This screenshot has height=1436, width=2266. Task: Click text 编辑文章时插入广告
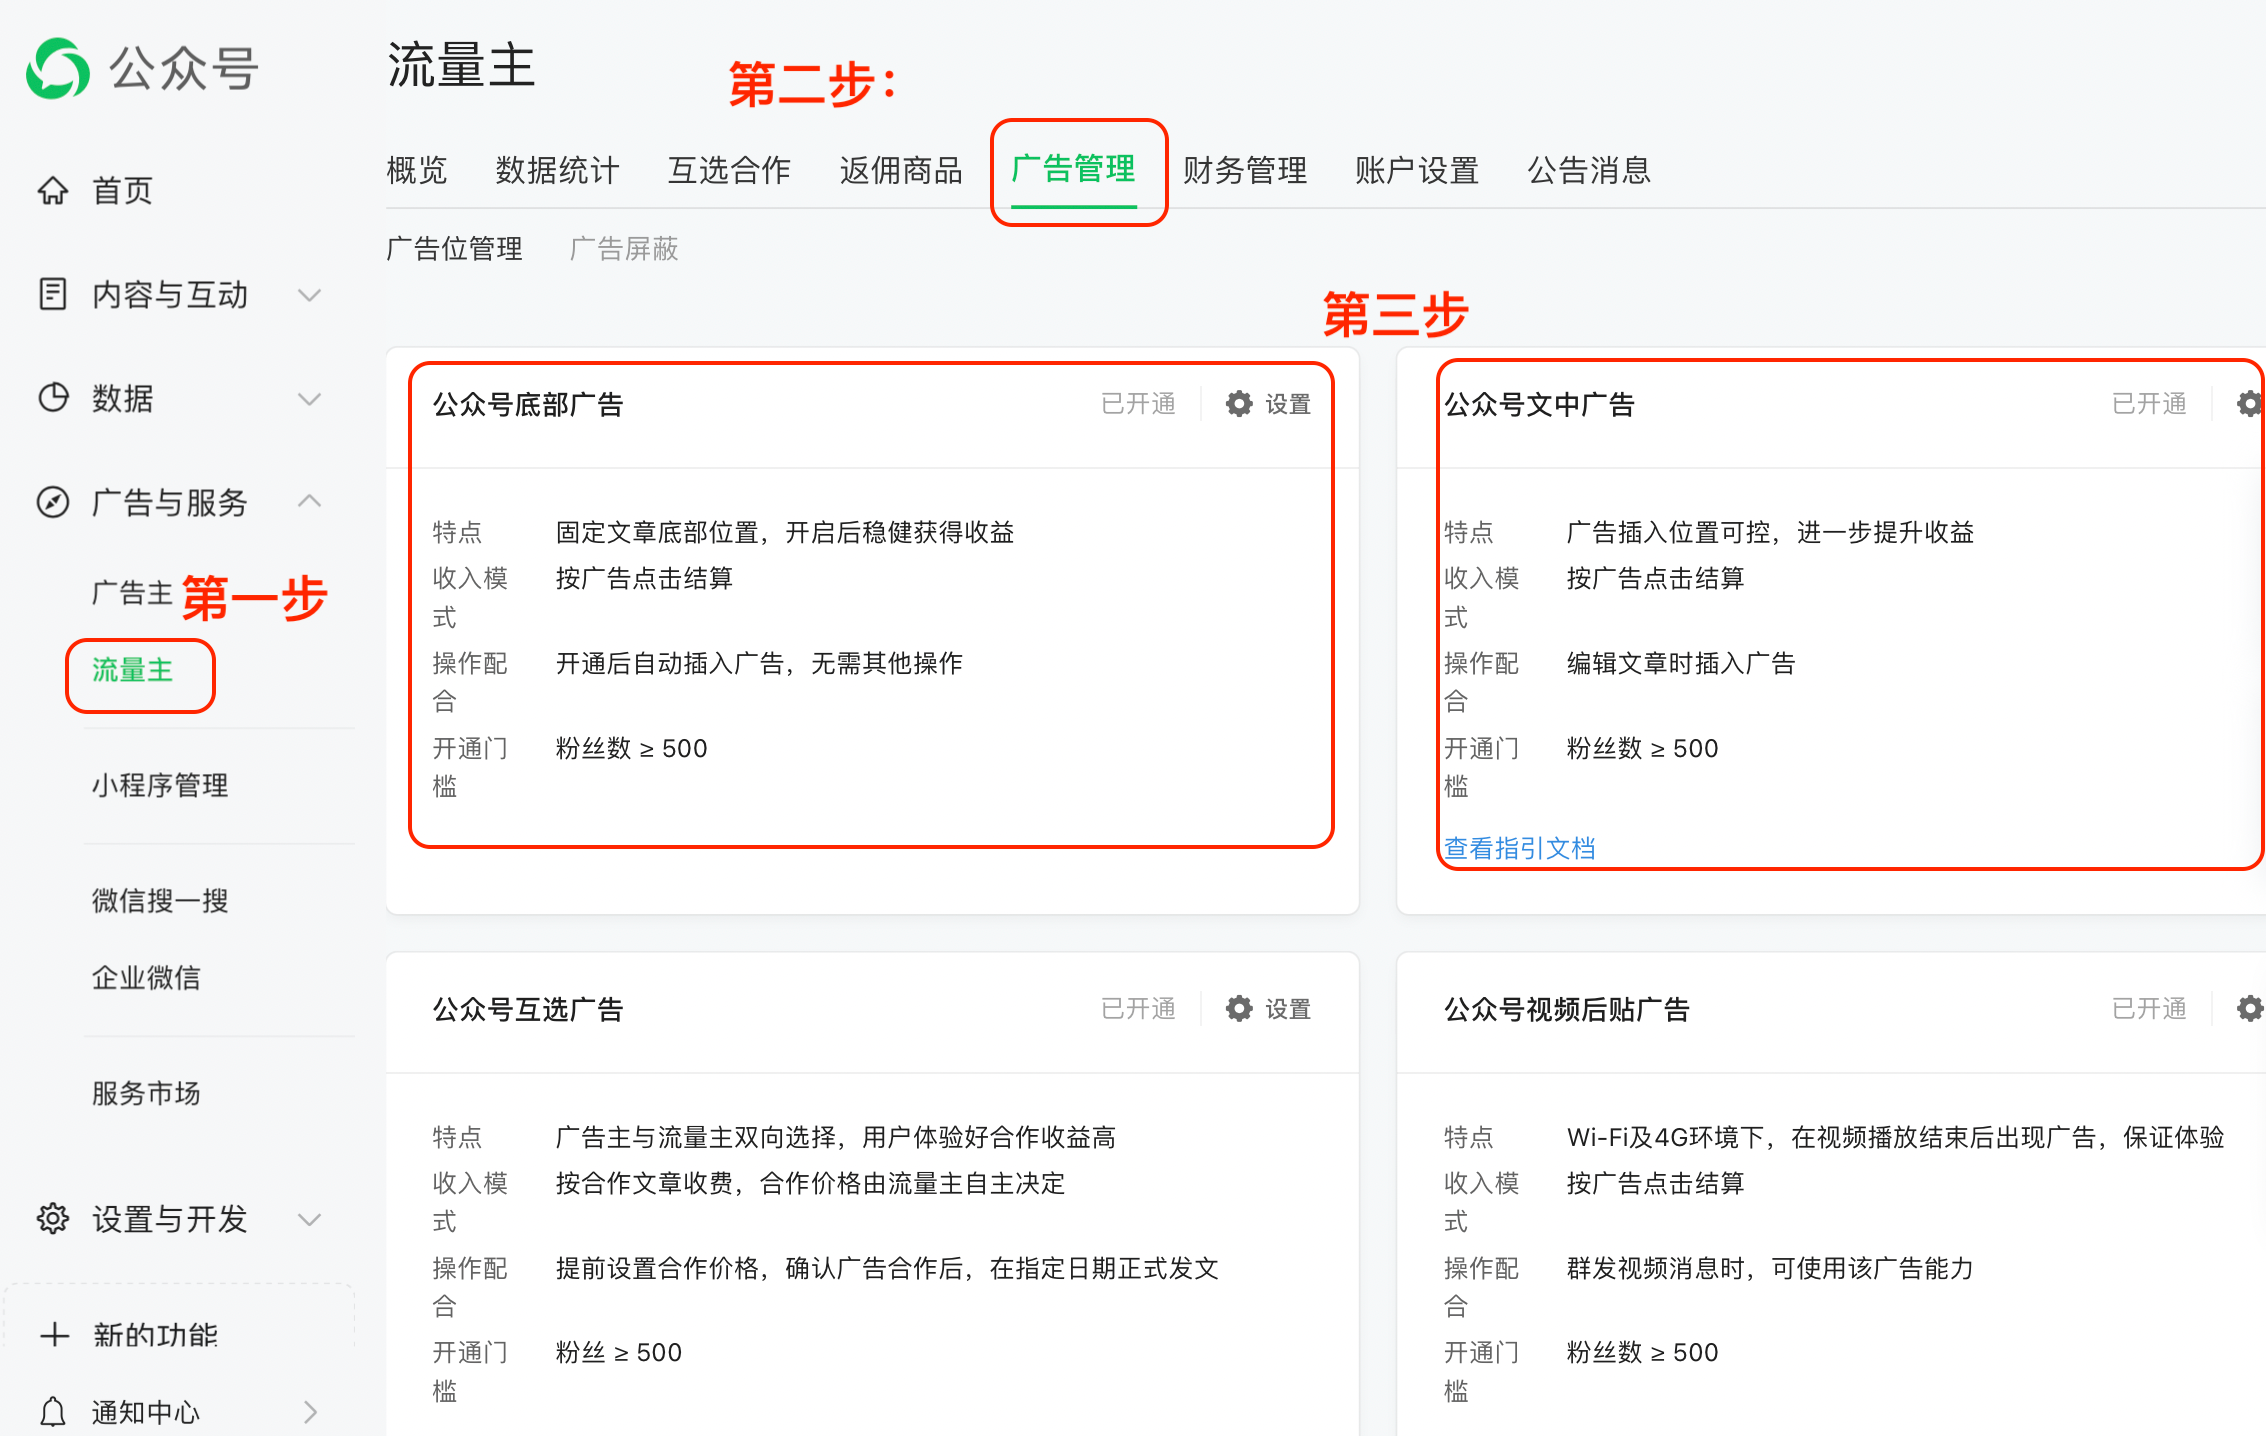click(x=1681, y=663)
